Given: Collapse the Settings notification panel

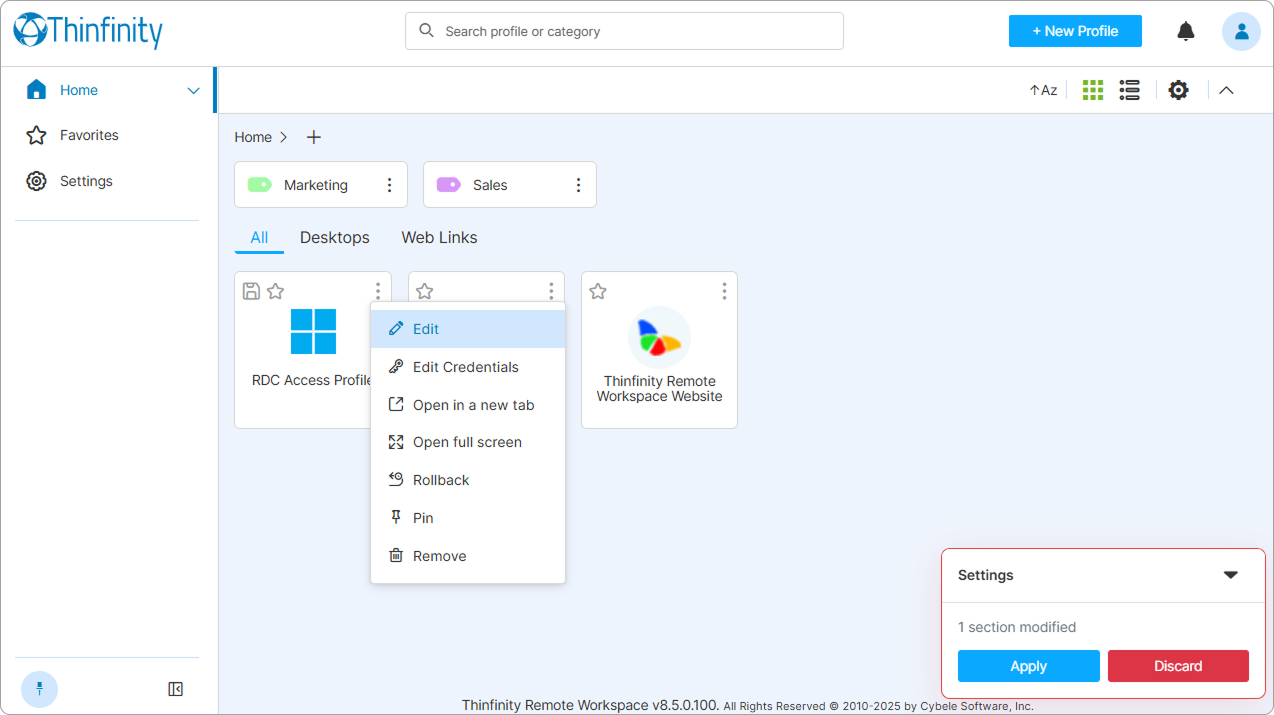Looking at the screenshot, I should 1231,575.
